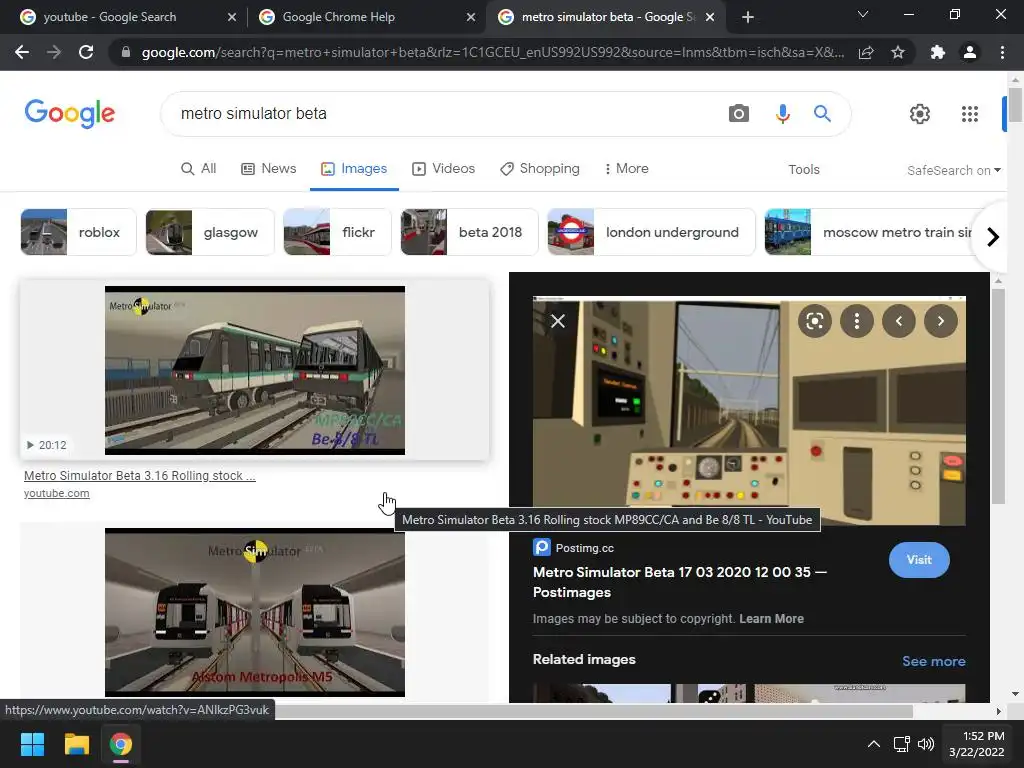Image resolution: width=1024 pixels, height=768 pixels.
Task: Filter results by flickr chip
Action: point(337,232)
